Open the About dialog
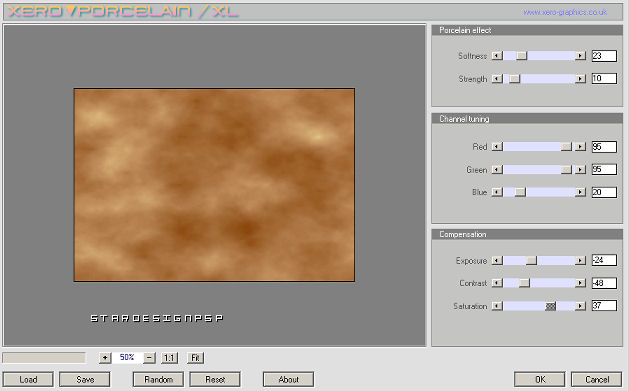629x391 pixels. tap(288, 379)
